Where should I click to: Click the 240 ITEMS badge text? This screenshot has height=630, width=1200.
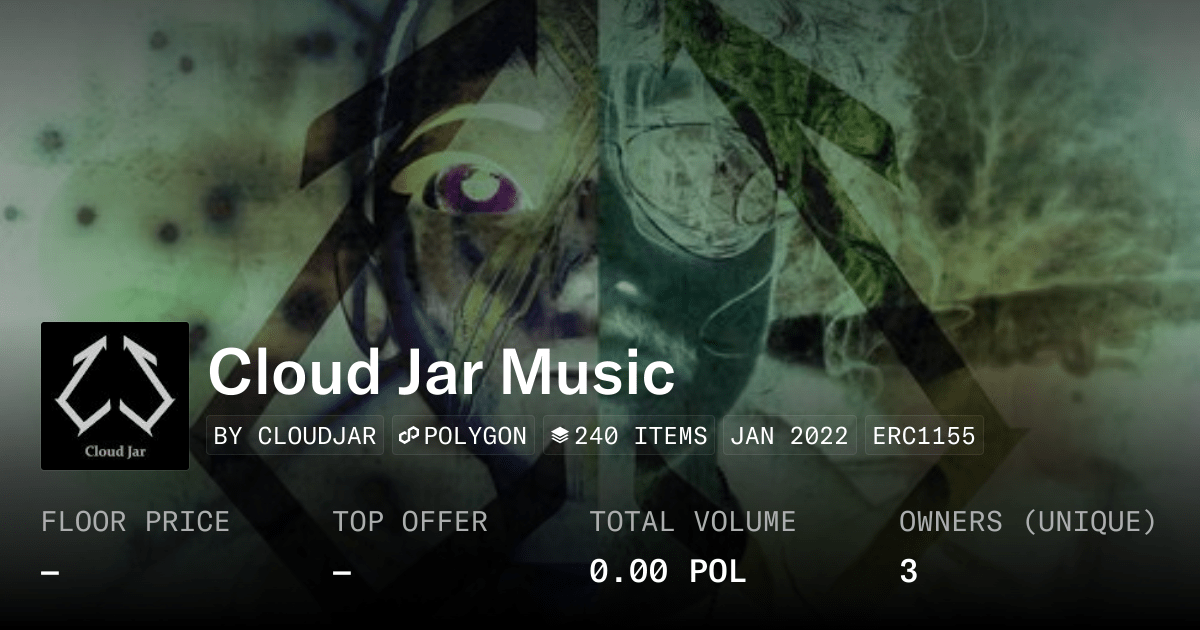point(641,436)
